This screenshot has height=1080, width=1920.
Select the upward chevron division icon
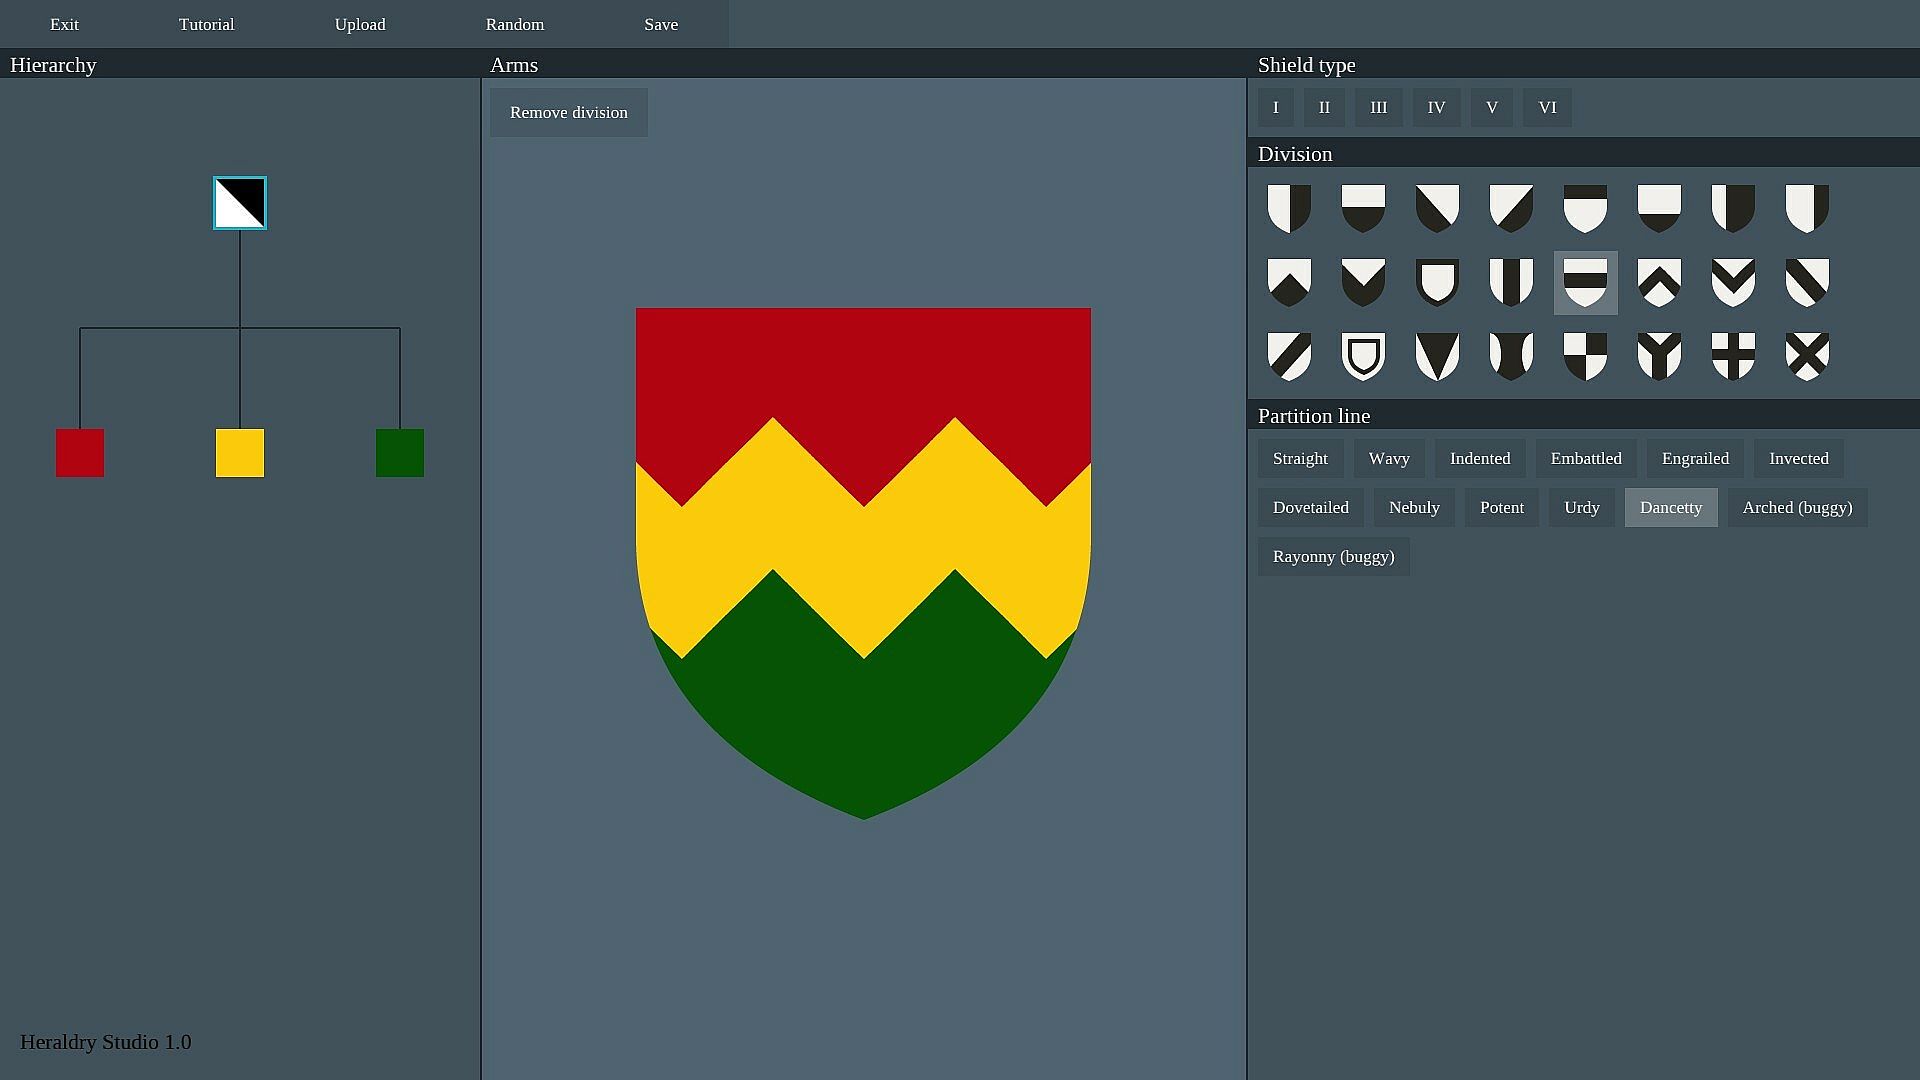pyautogui.click(x=1659, y=282)
